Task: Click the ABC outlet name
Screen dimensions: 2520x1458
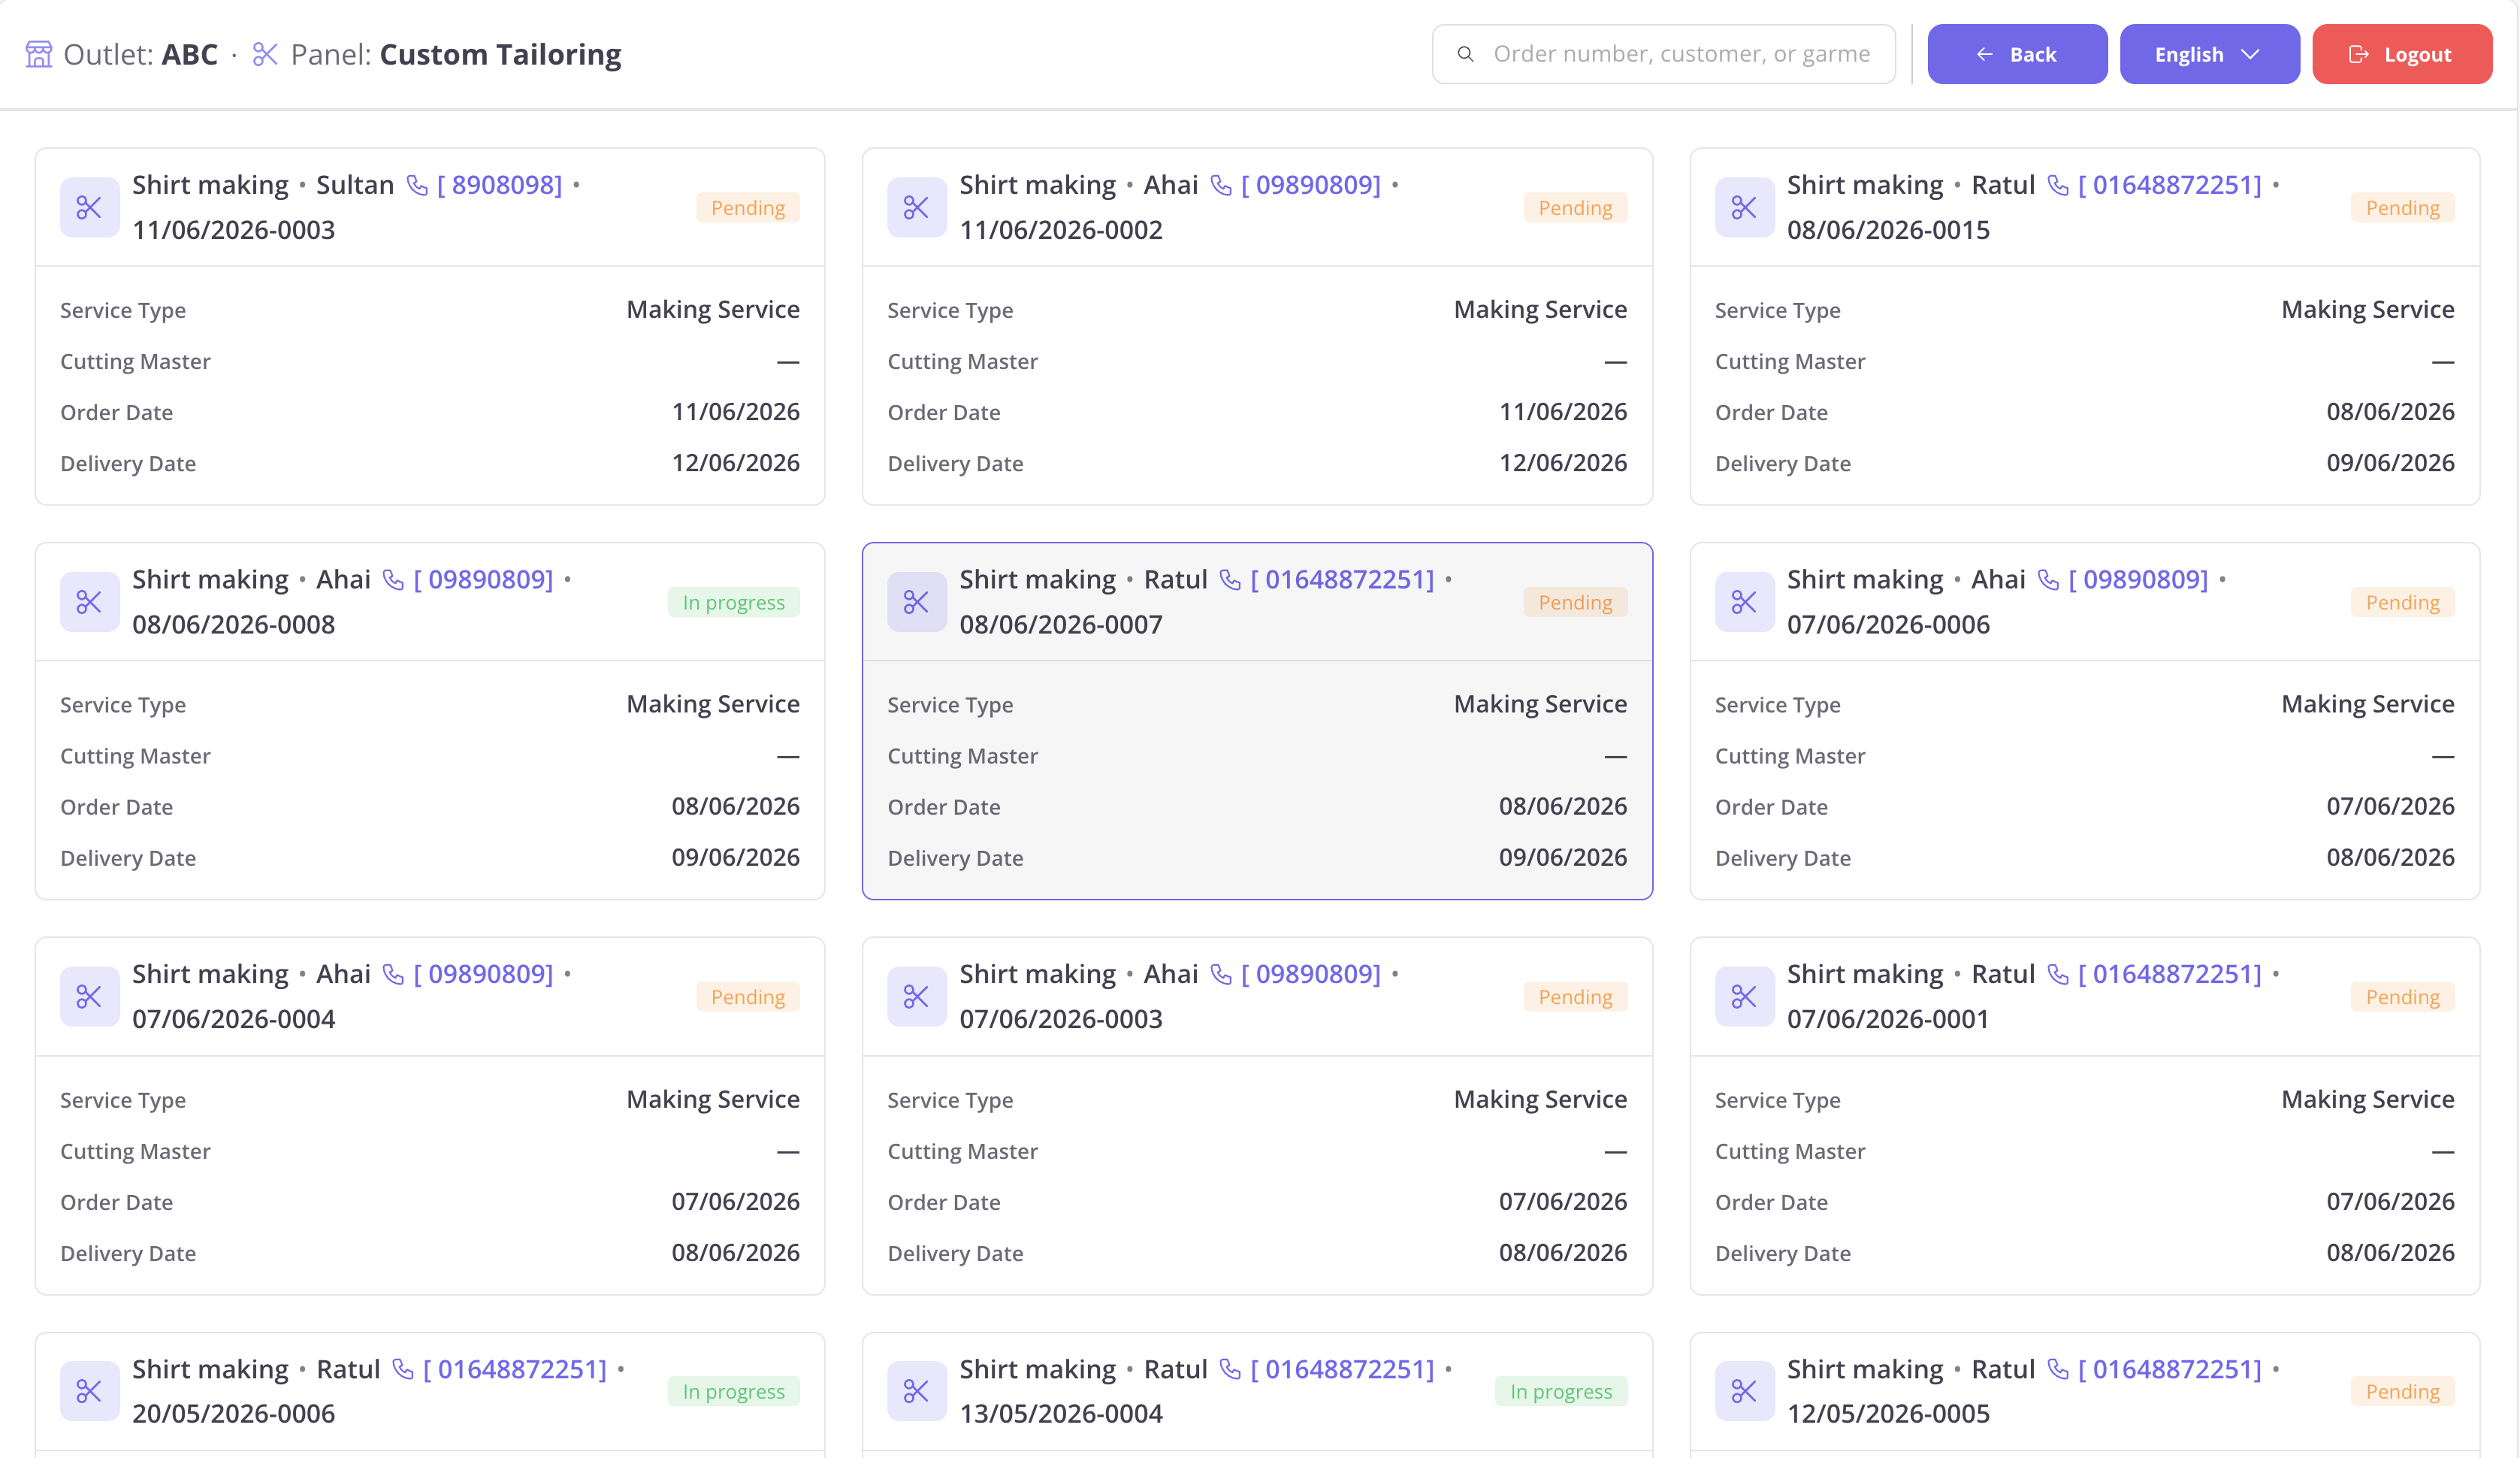Action: [190, 54]
